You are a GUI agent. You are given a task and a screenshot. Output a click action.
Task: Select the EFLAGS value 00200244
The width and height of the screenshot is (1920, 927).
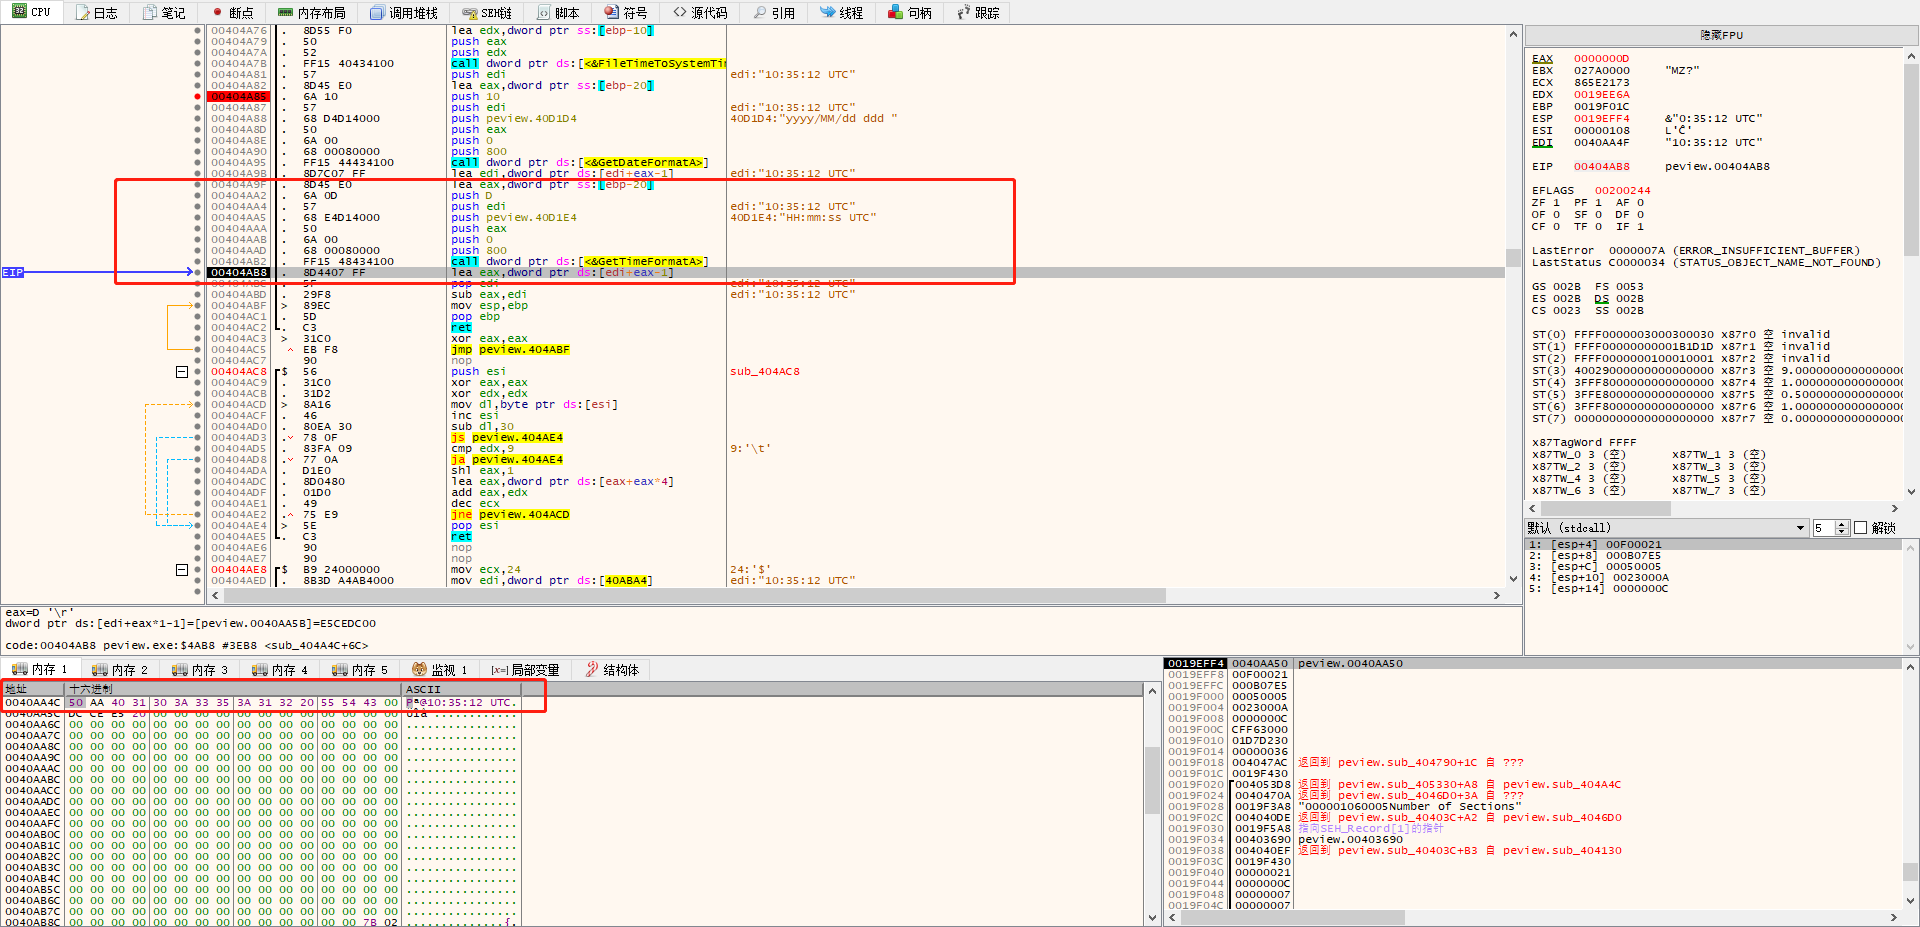(1622, 190)
